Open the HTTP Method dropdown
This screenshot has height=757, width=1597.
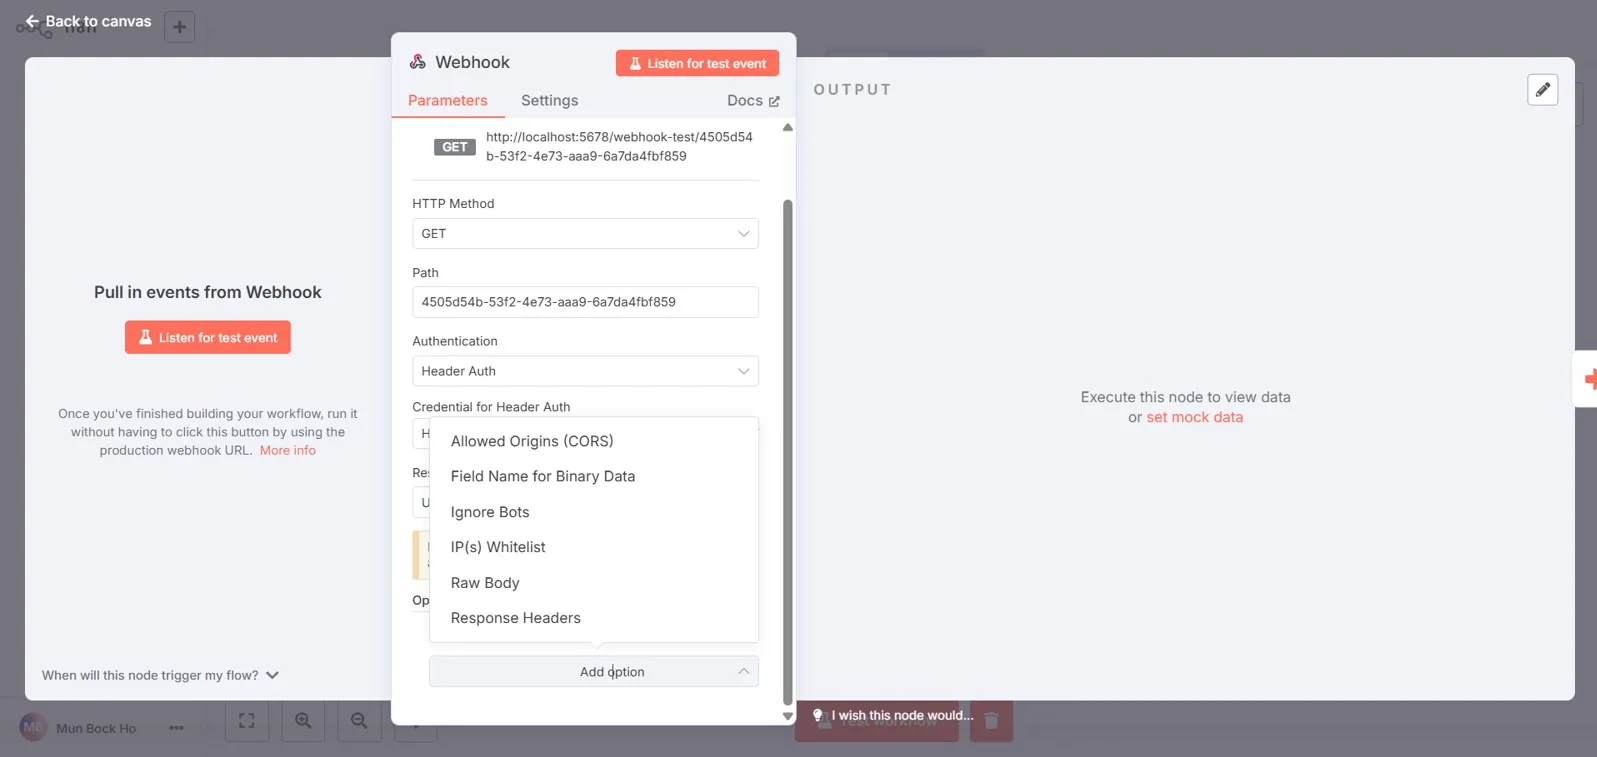(585, 233)
